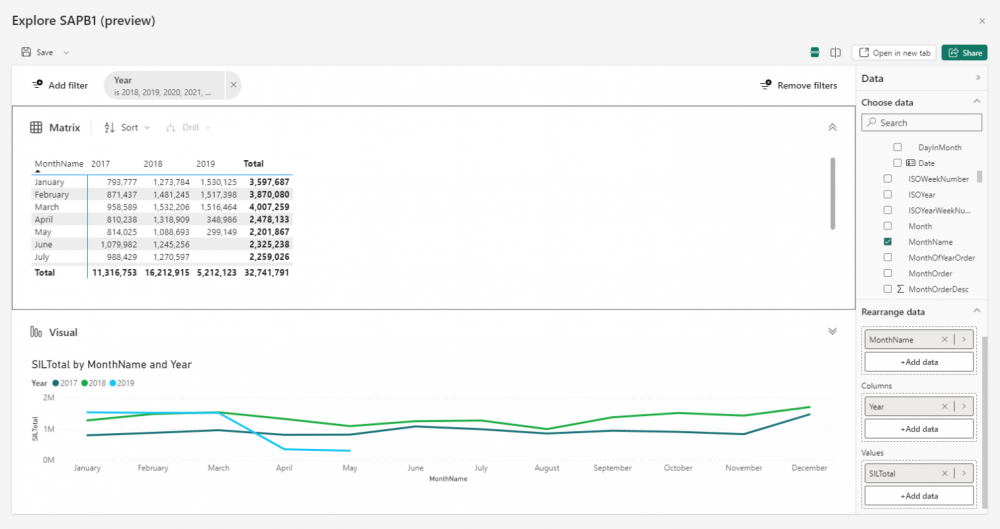Click the Remove filters funnel icon
Viewport: 1000px width, 529px height.
tap(766, 84)
